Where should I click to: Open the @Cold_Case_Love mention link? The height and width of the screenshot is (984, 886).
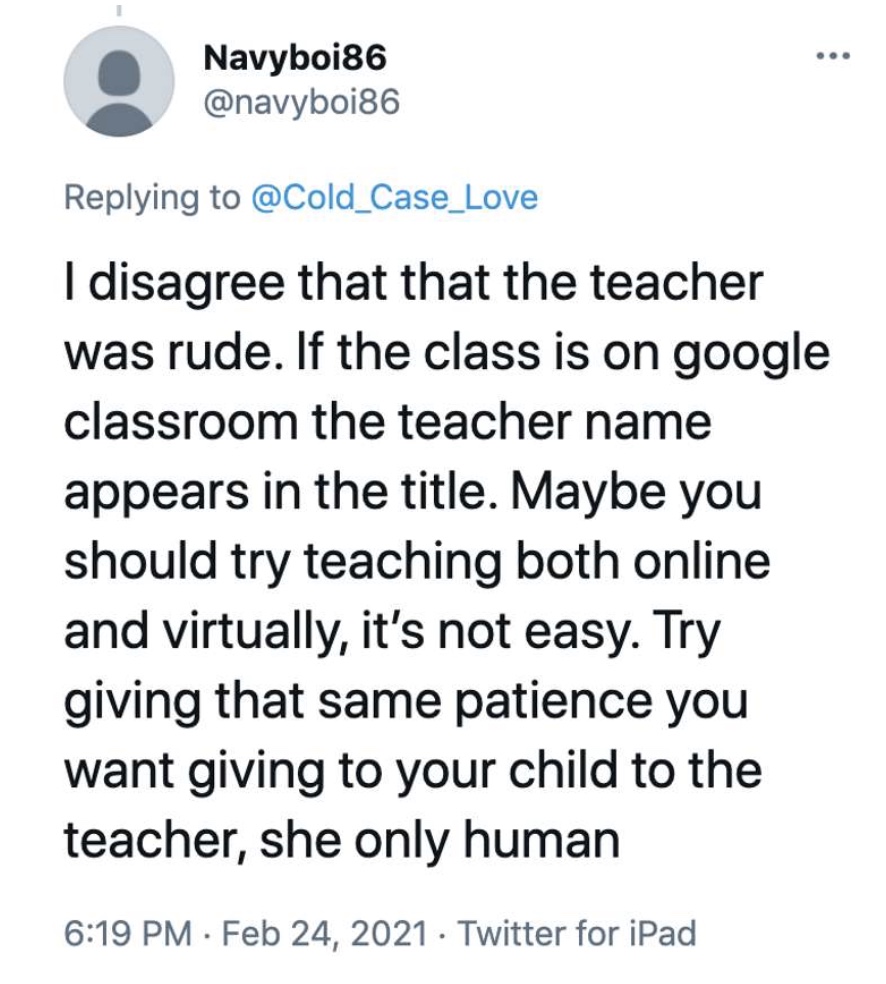coord(394,197)
